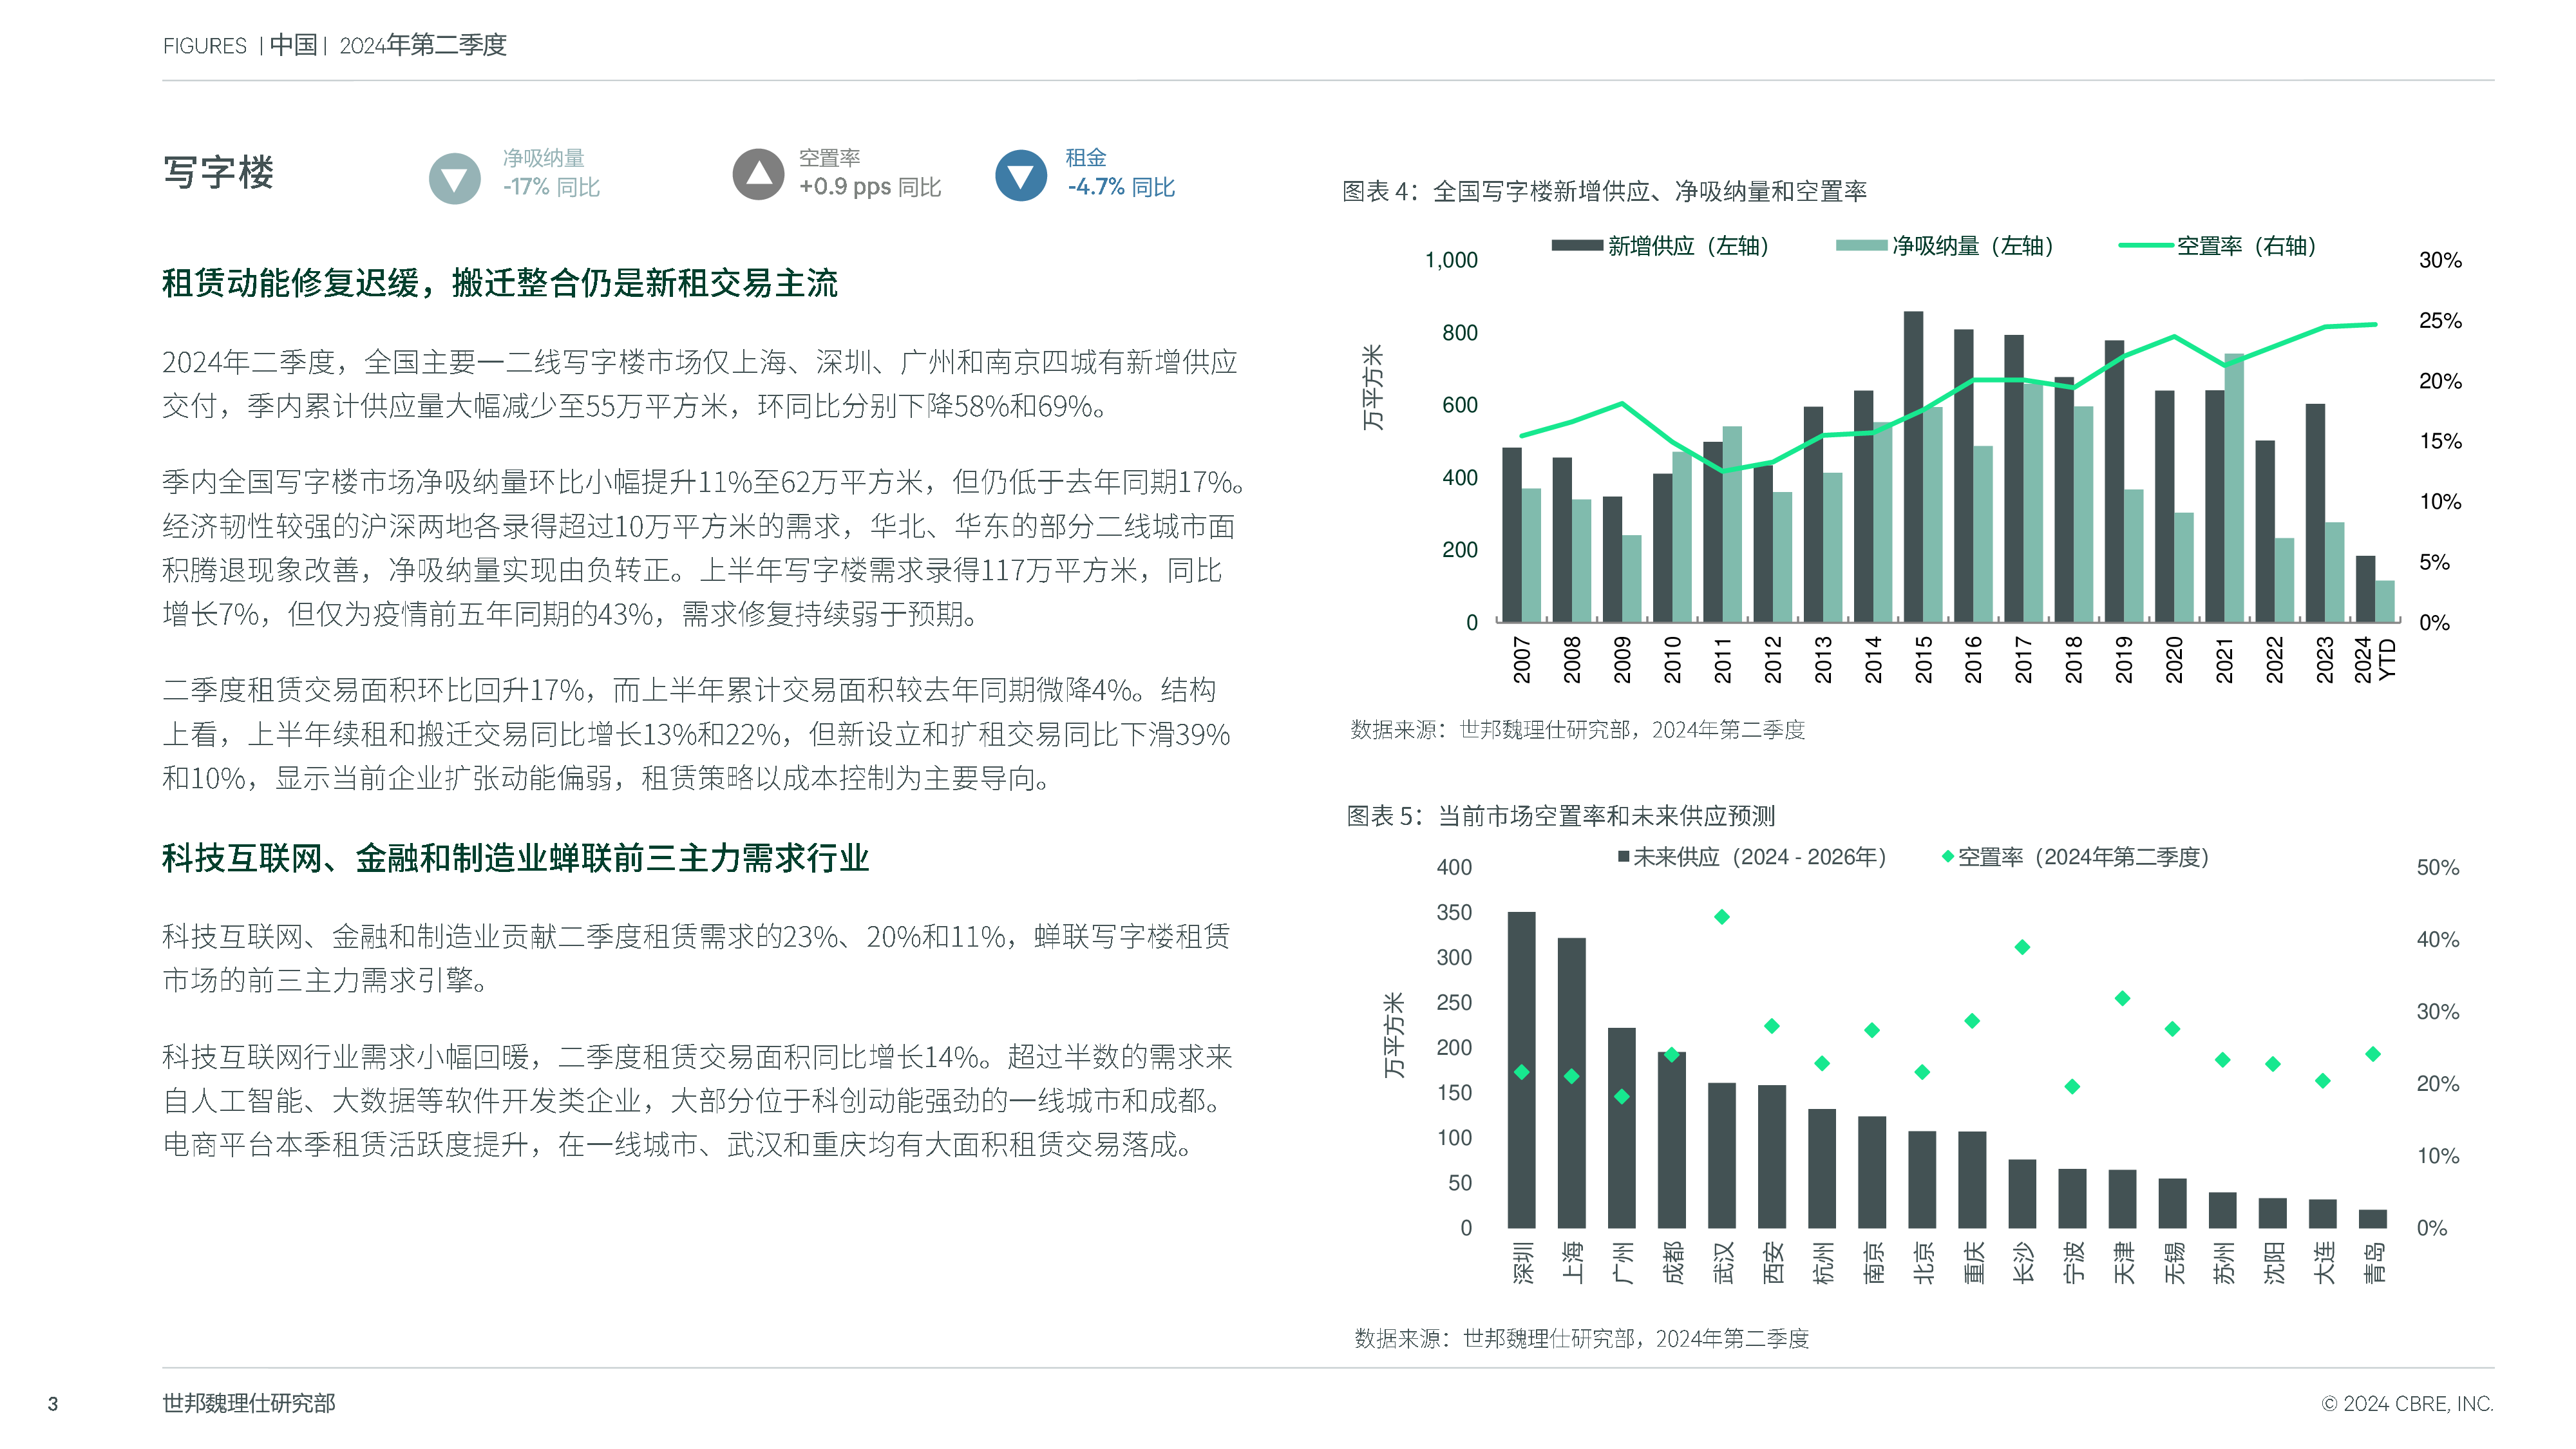Viewport: 2576px width, 1449px height.
Task: Click the 2007 axis label in chart 4
Action: (x=1521, y=659)
